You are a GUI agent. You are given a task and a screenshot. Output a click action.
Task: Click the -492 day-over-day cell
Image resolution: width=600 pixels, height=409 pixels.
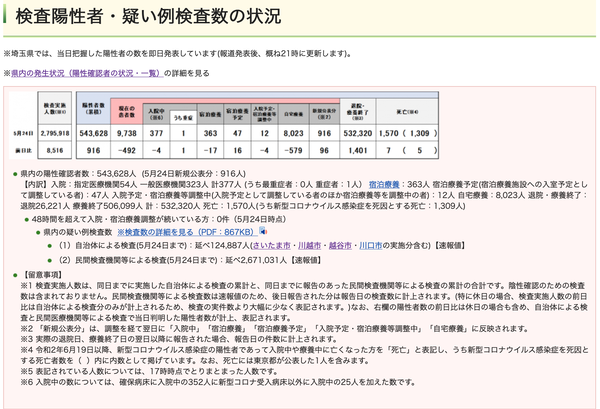127,150
